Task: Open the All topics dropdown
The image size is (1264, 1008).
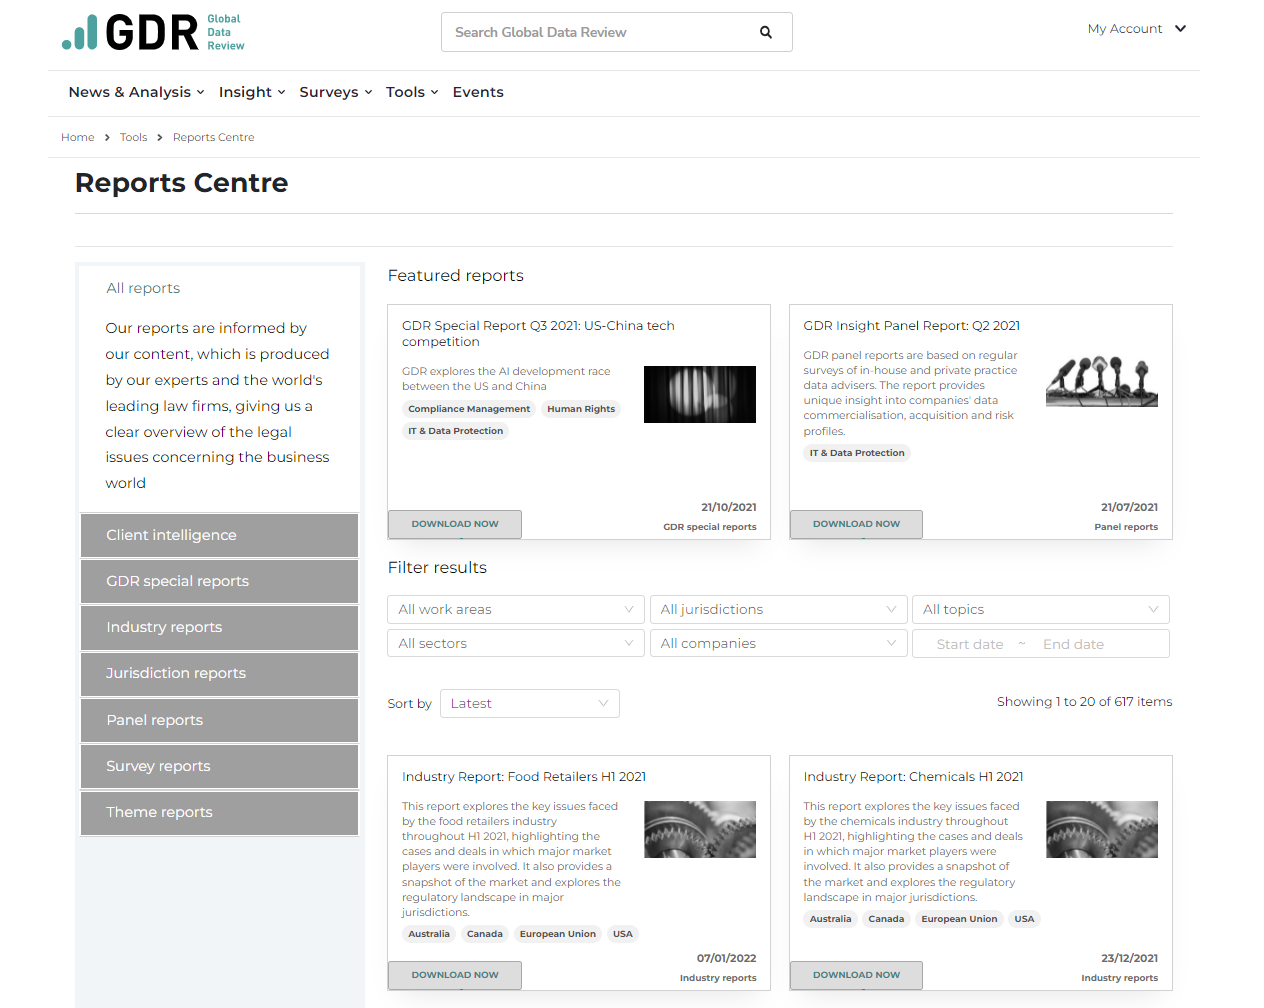Action: click(x=1041, y=609)
